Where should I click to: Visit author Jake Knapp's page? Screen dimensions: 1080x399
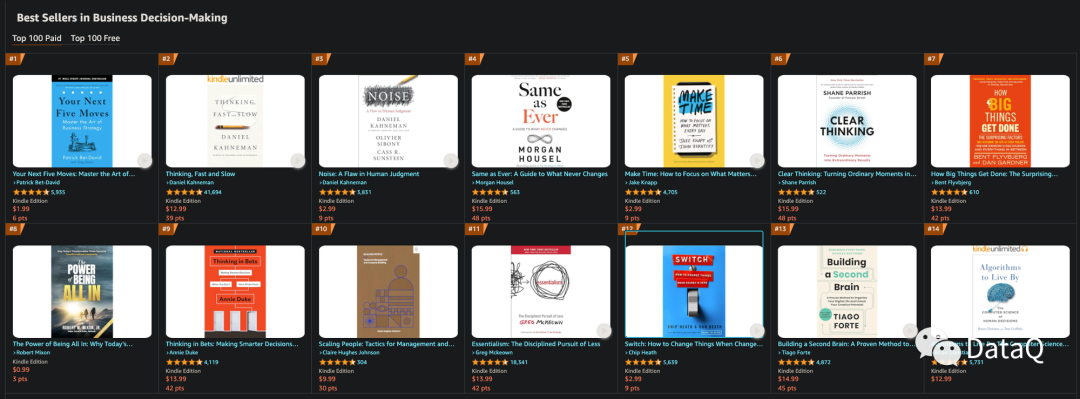[643, 183]
